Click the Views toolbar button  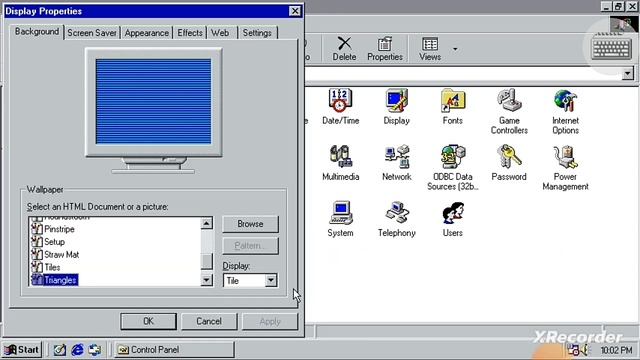[x=430, y=49]
